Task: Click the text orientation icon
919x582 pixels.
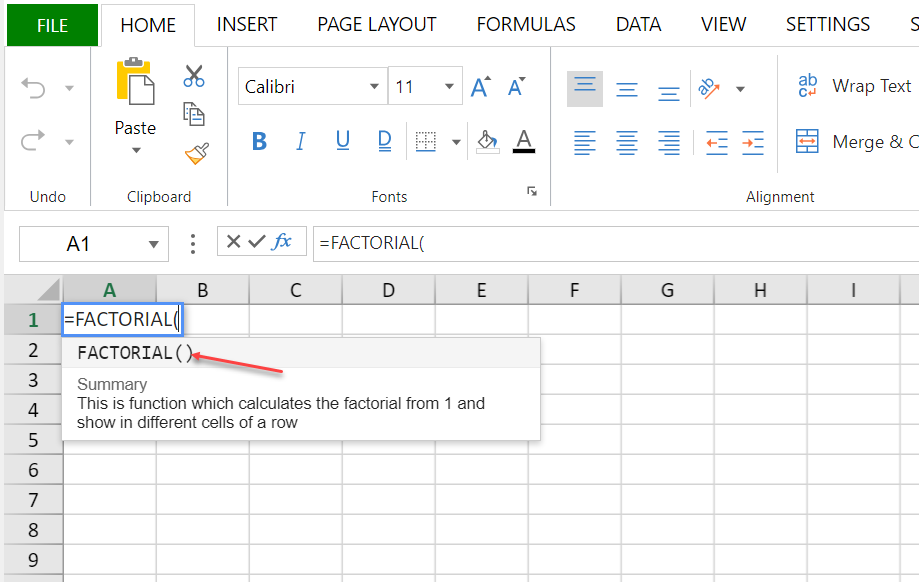Action: pos(710,89)
